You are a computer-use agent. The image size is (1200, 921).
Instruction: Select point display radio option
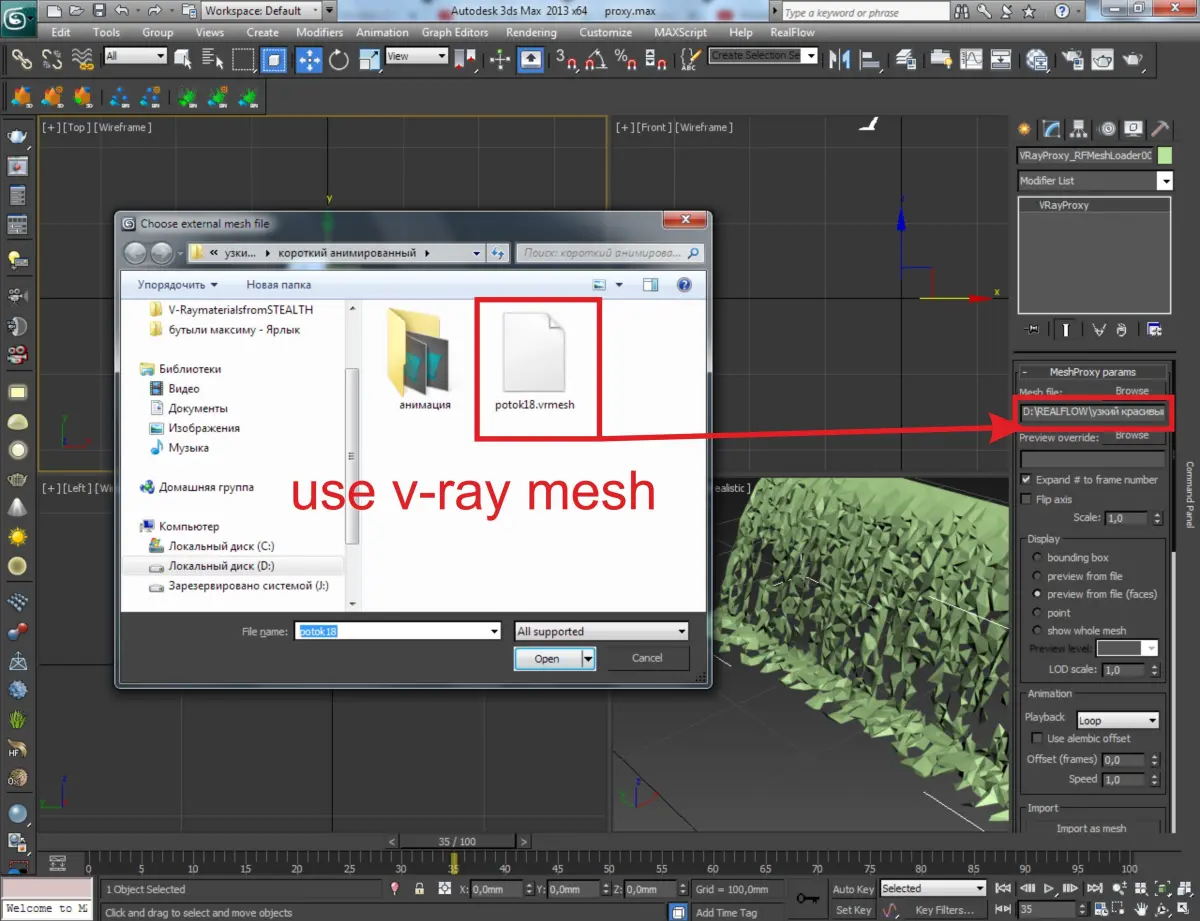pos(1037,613)
